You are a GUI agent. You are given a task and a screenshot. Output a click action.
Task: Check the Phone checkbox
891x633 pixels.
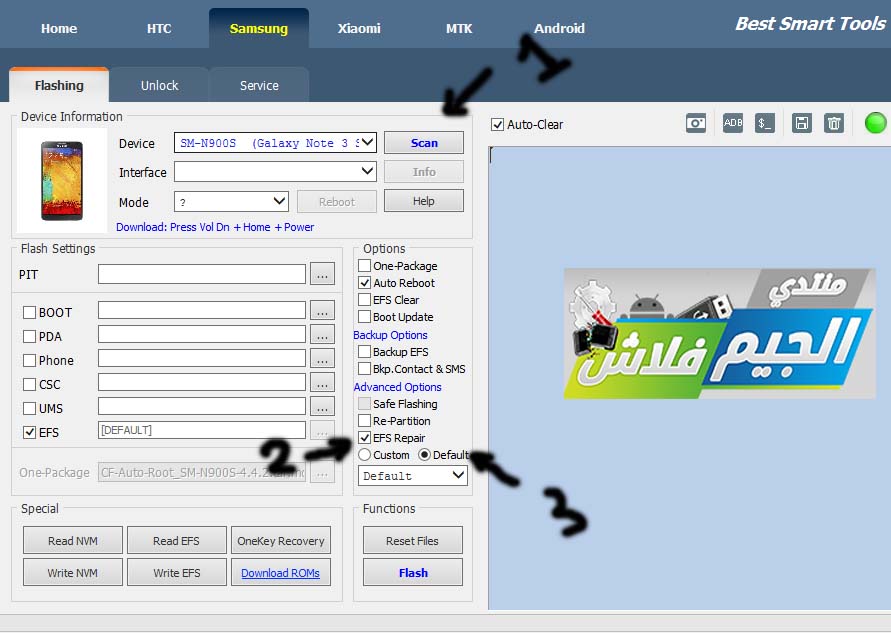click(29, 360)
